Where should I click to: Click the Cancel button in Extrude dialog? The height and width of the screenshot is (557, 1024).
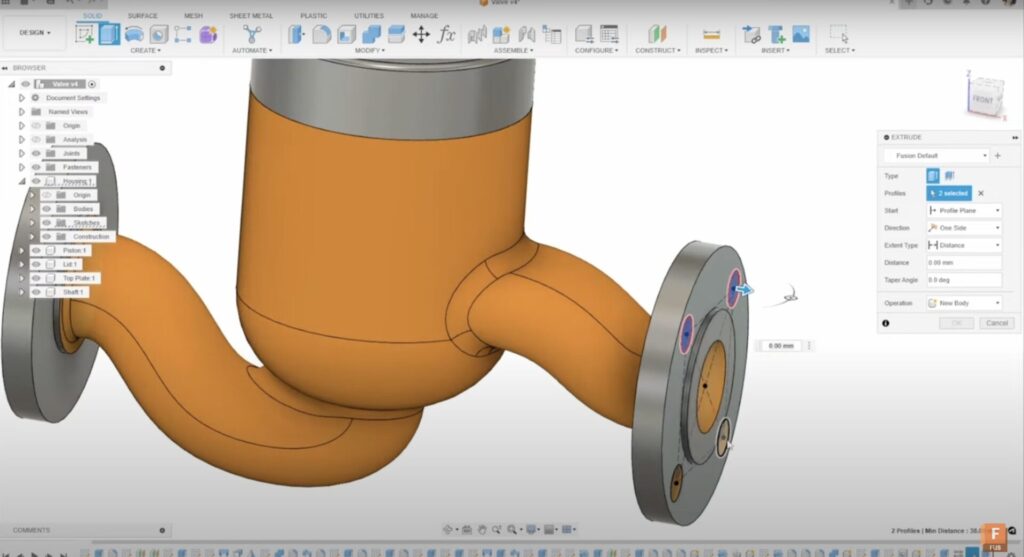[x=996, y=323]
